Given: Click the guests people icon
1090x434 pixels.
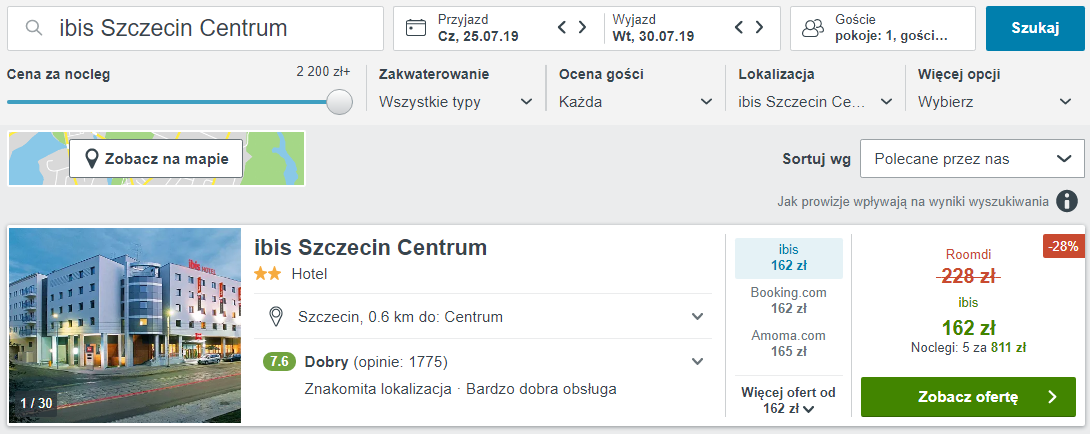Looking at the screenshot, I should pyautogui.click(x=813, y=29).
